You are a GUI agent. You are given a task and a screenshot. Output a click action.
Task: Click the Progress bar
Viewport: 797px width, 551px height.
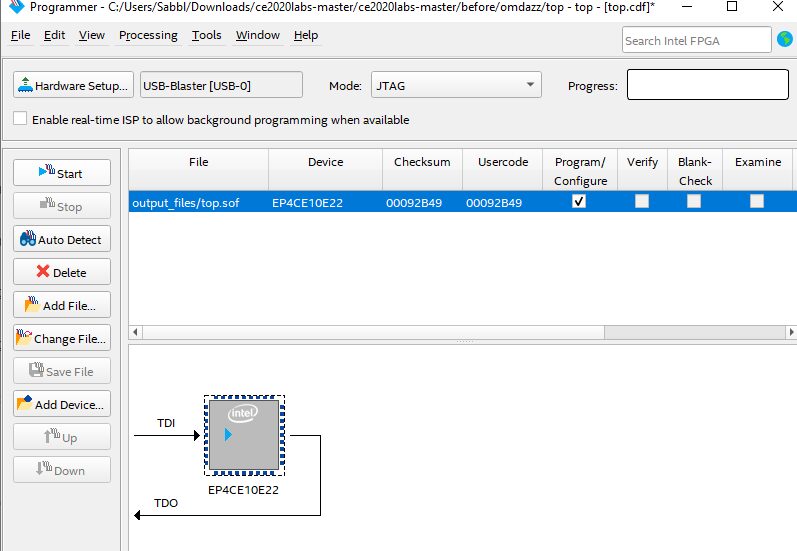click(708, 84)
